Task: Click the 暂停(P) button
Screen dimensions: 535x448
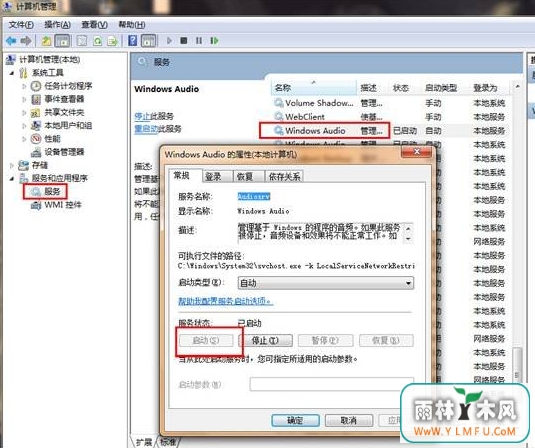Action: [325, 340]
